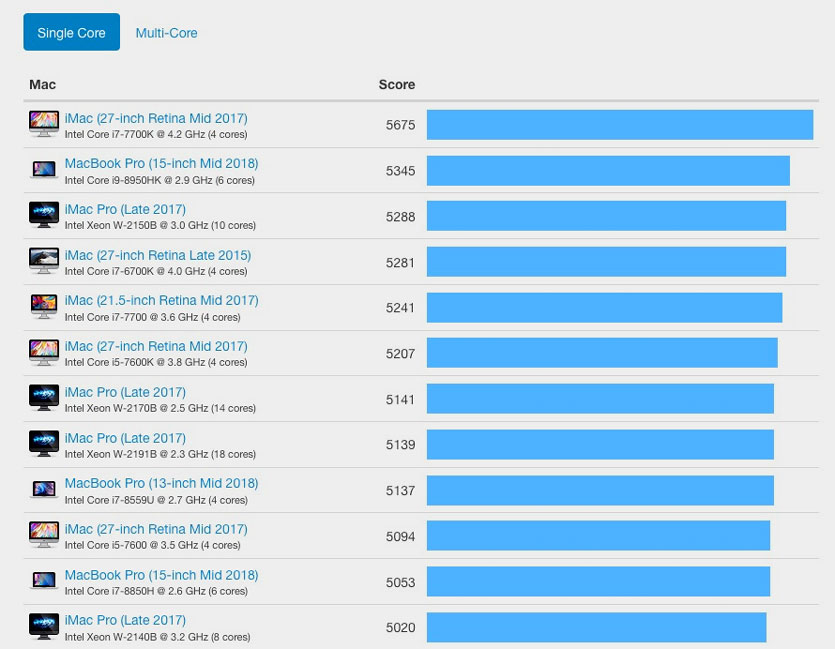Click the iMac icon for the i5-7600K row
Viewport: 835px width, 649px height.
[44, 352]
